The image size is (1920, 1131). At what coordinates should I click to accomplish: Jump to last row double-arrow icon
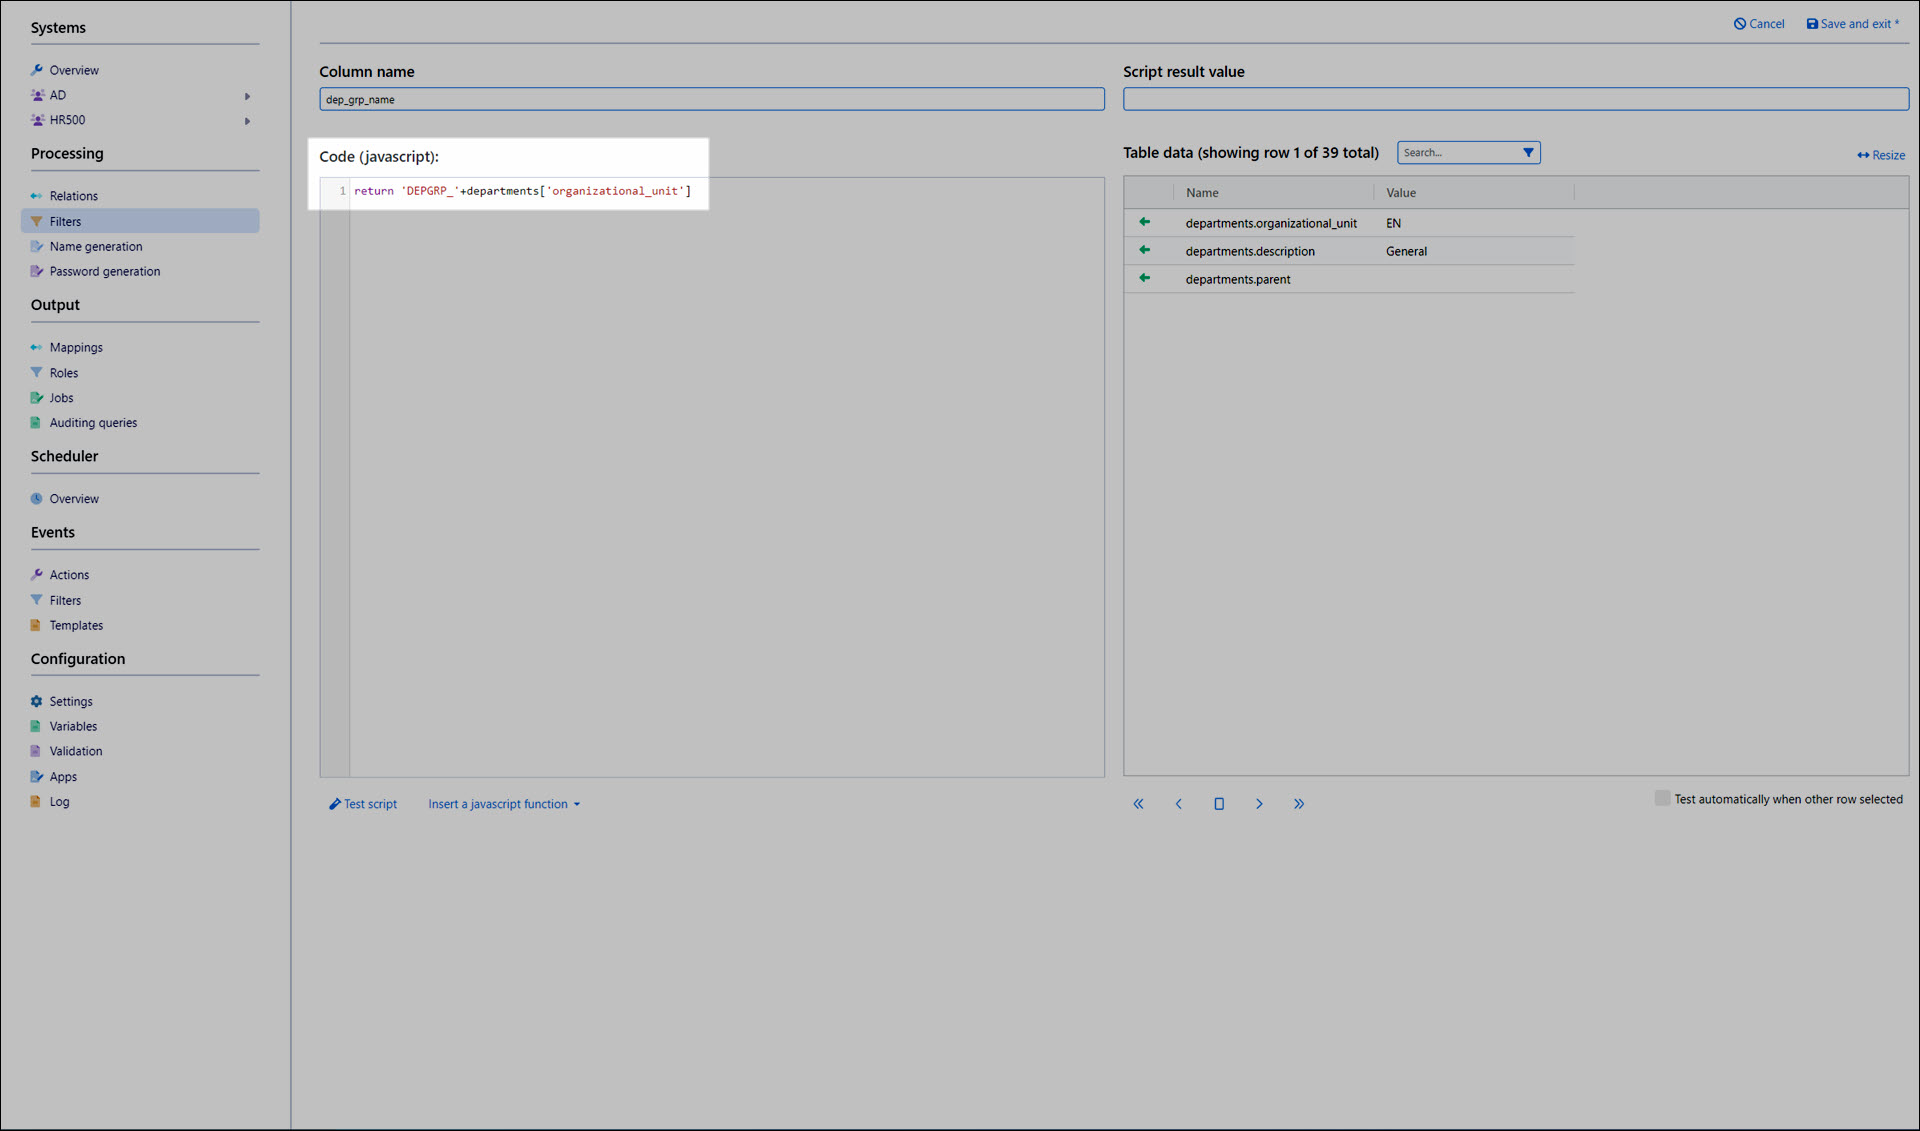(1299, 804)
